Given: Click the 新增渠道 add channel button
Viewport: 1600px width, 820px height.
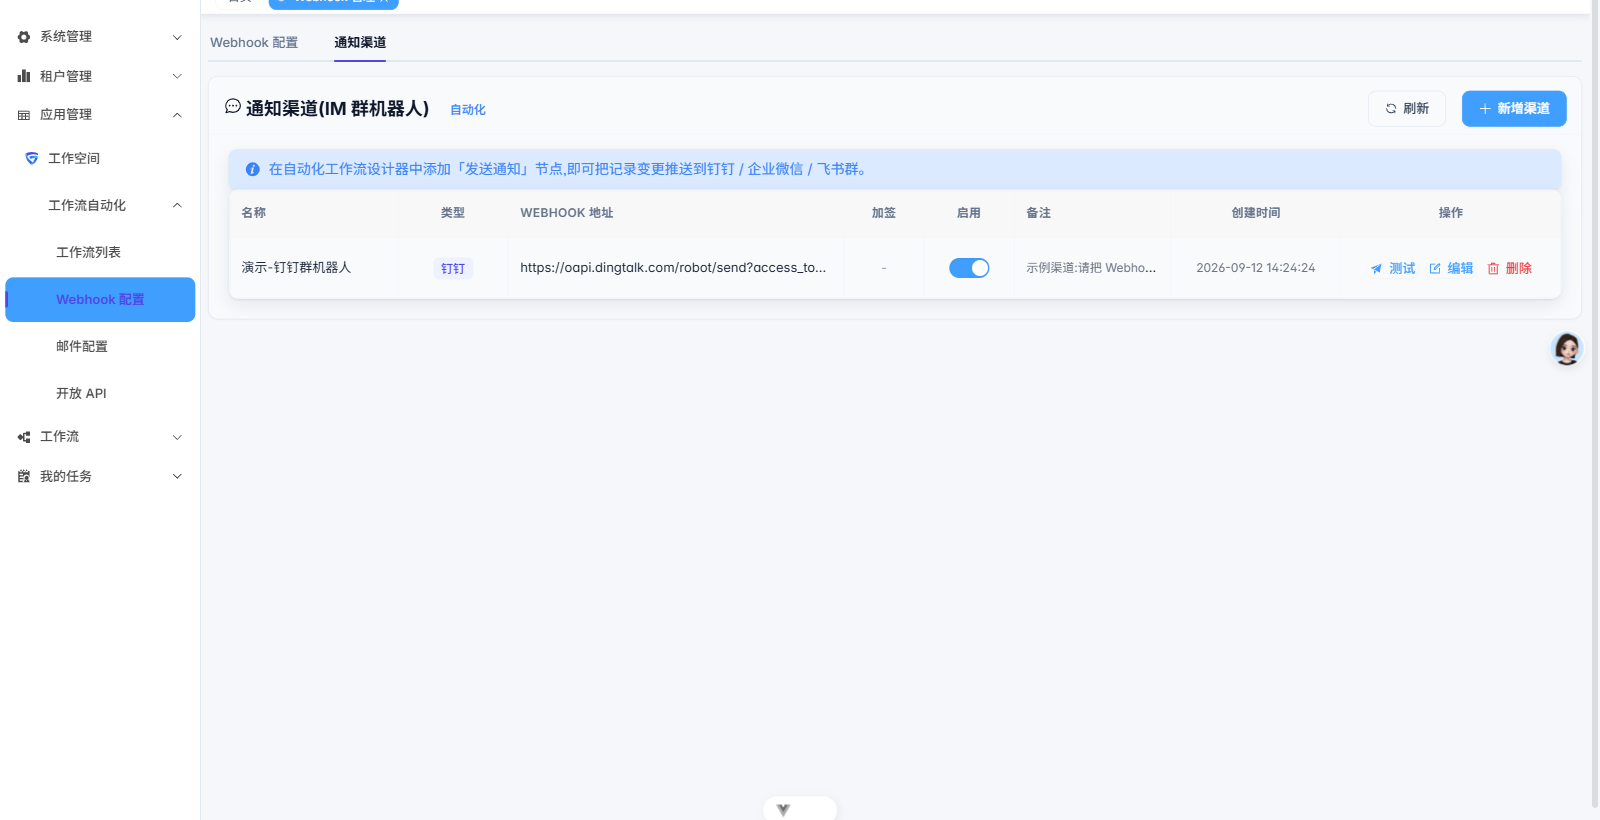Looking at the screenshot, I should 1514,108.
